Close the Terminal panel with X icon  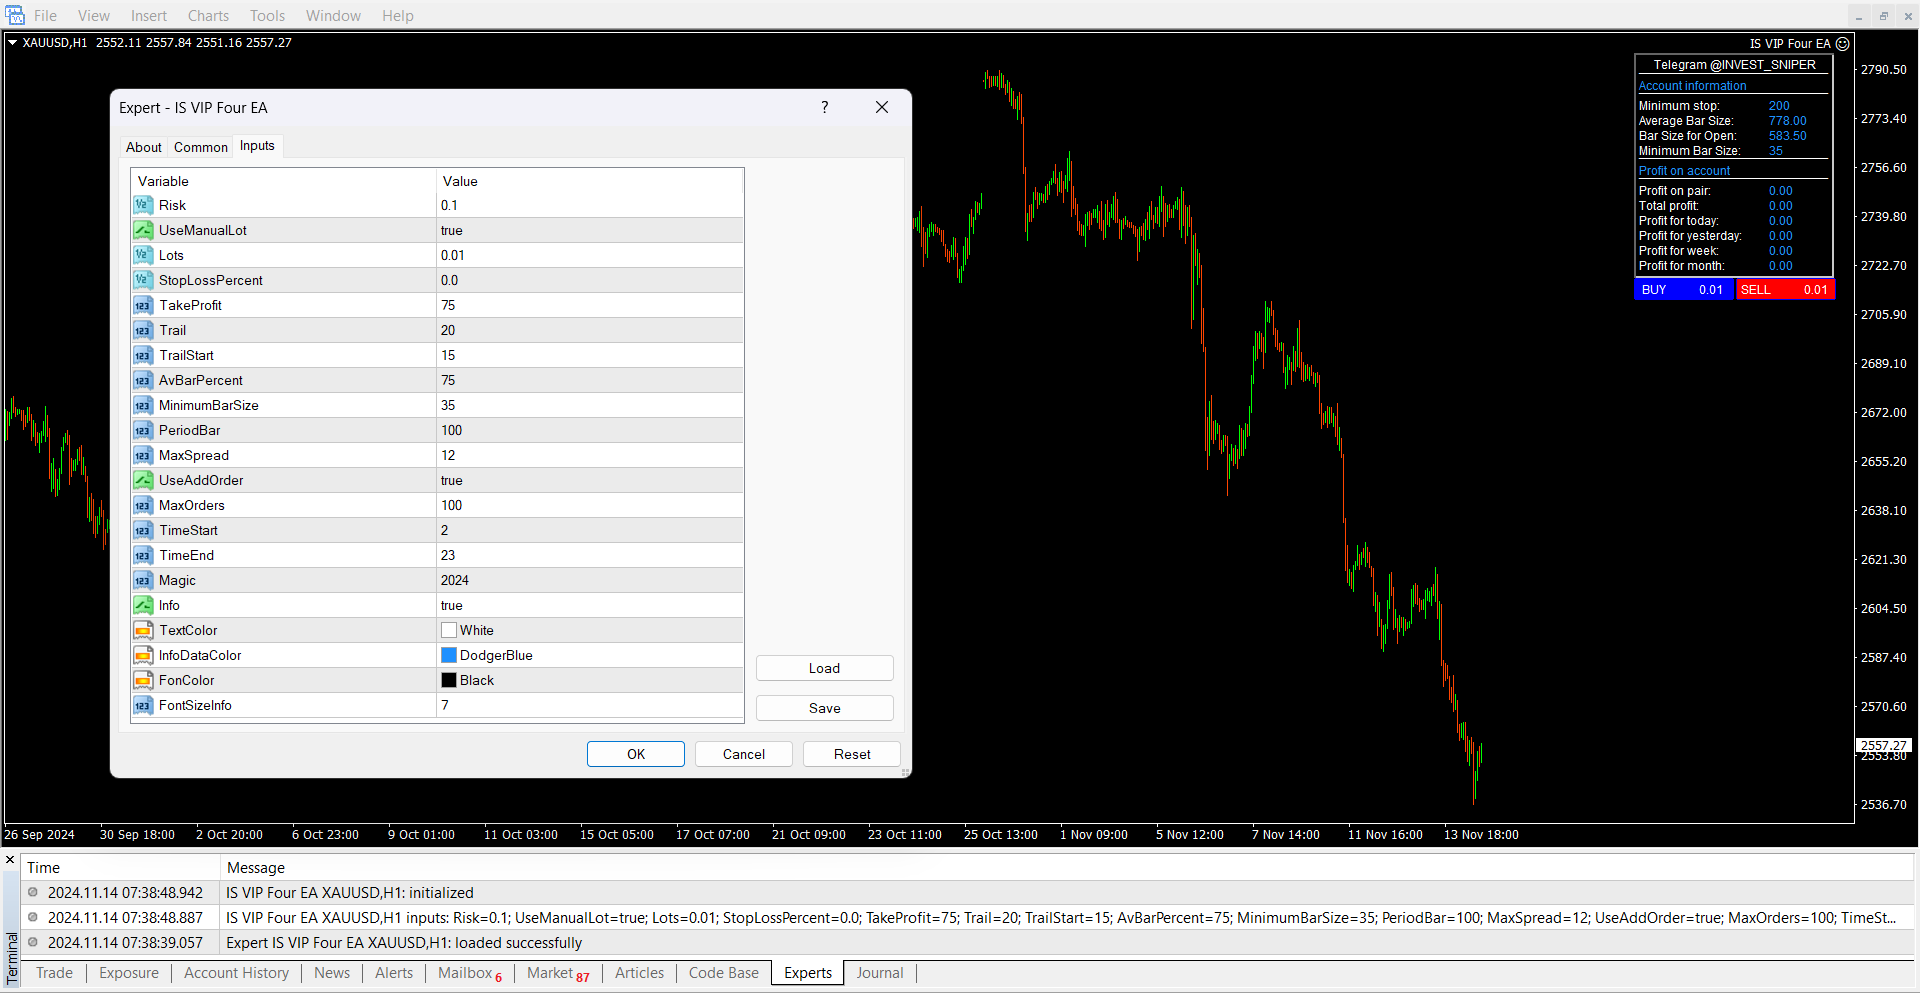[x=10, y=860]
